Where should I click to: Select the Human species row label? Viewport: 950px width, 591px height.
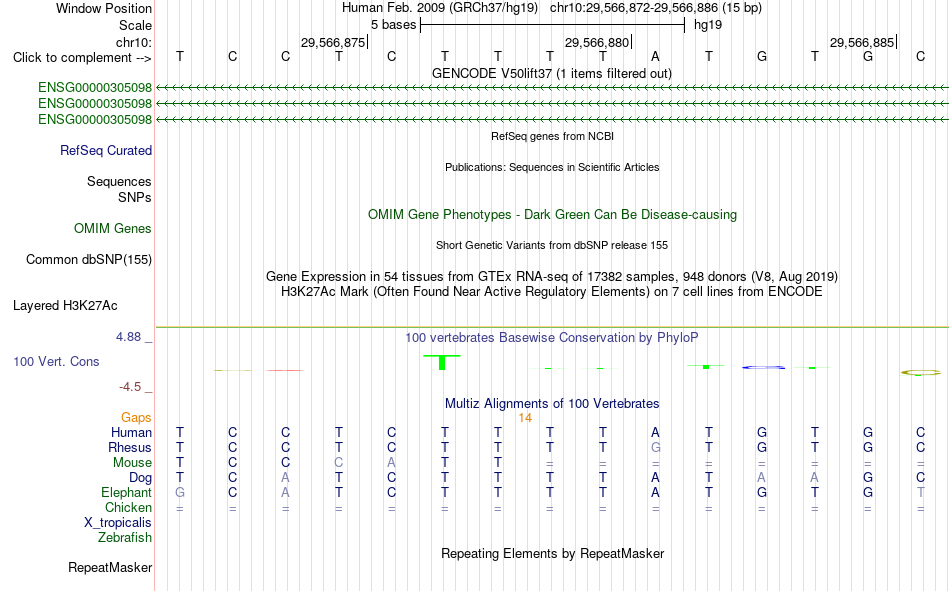pos(131,432)
